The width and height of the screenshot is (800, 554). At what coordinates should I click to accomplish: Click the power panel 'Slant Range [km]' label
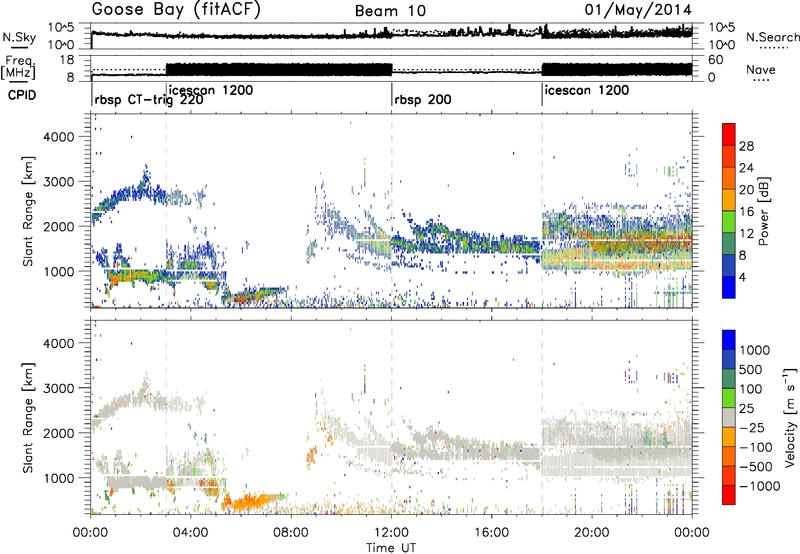(29, 211)
